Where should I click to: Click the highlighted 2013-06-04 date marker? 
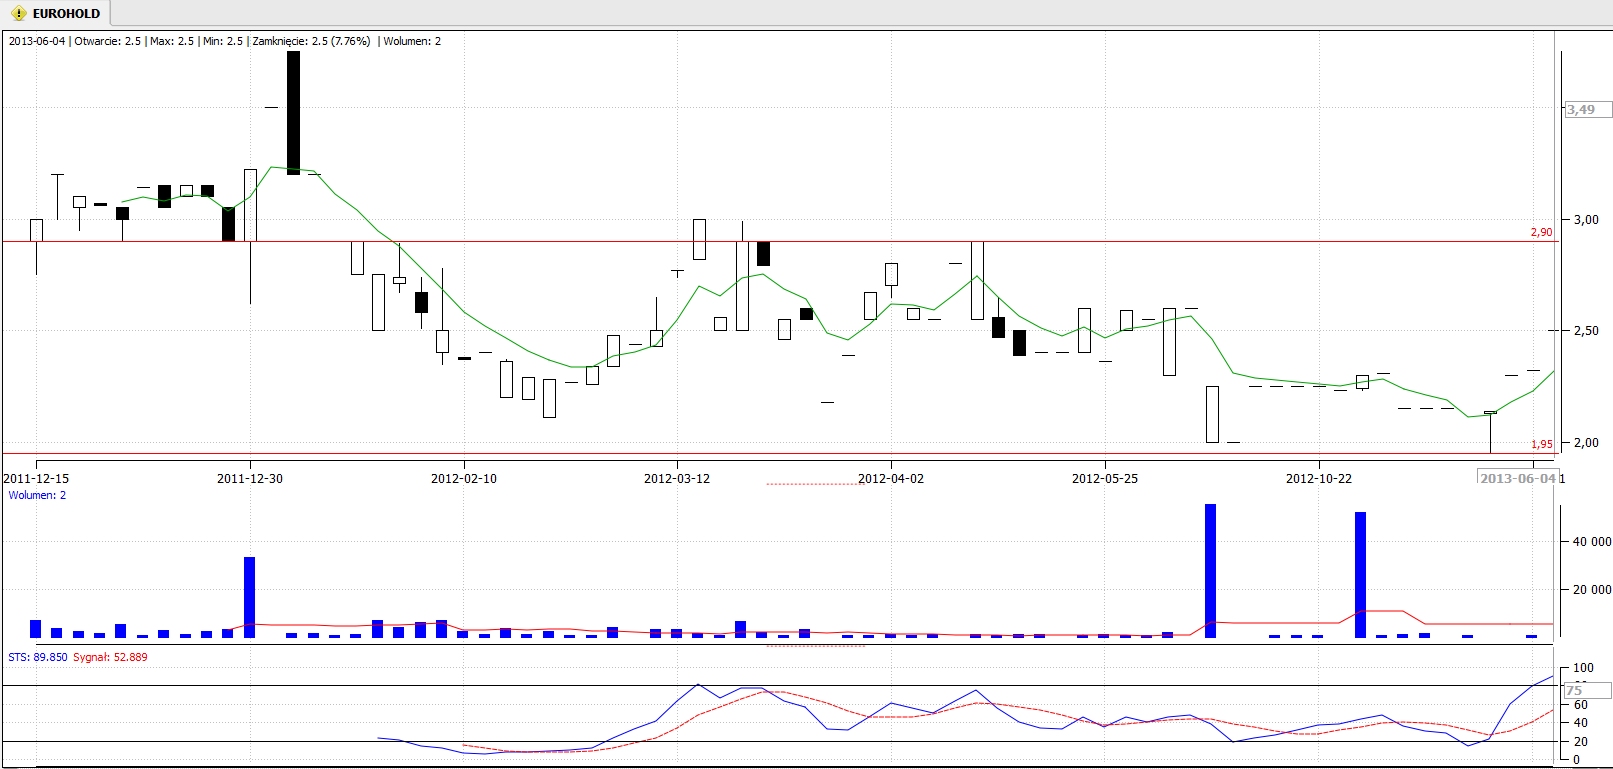(1518, 478)
